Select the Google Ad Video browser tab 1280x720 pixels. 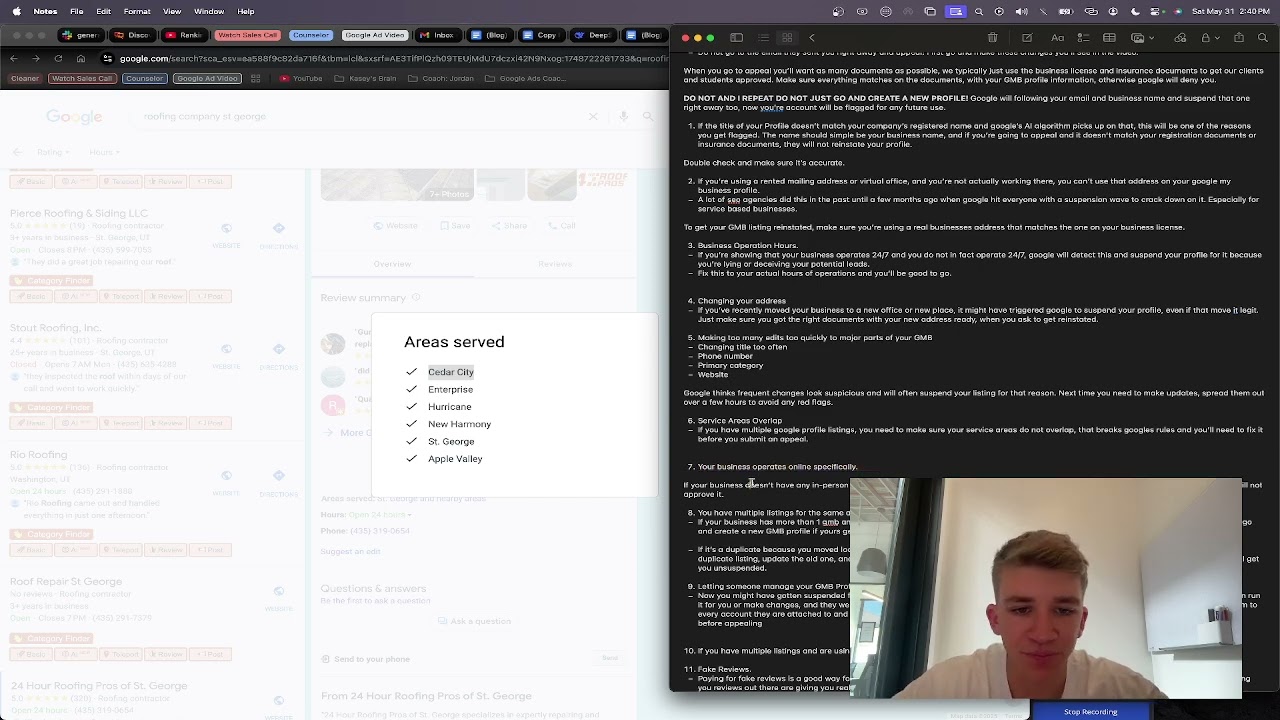tap(374, 35)
